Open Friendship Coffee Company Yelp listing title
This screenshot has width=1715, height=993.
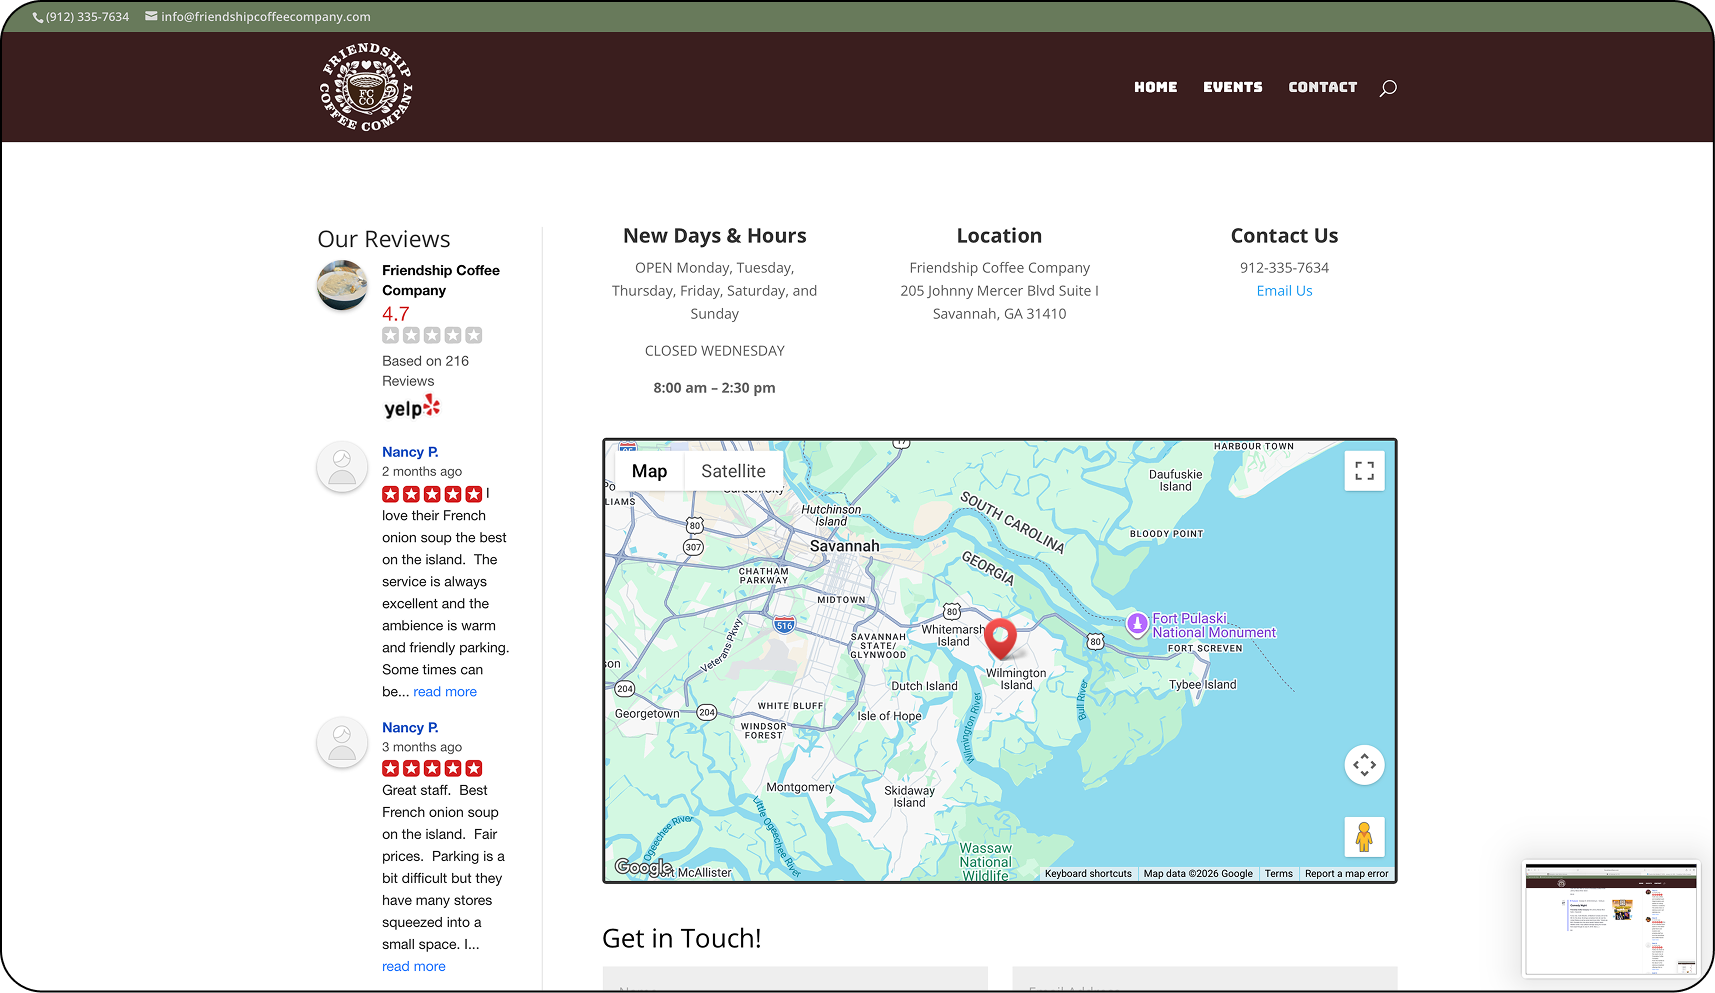(x=441, y=280)
